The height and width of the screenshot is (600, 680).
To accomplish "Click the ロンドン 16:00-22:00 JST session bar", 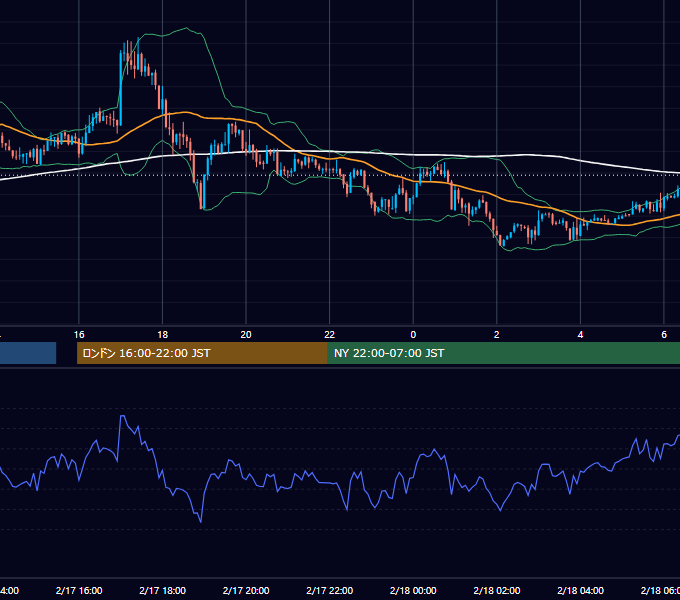I will click(x=202, y=353).
